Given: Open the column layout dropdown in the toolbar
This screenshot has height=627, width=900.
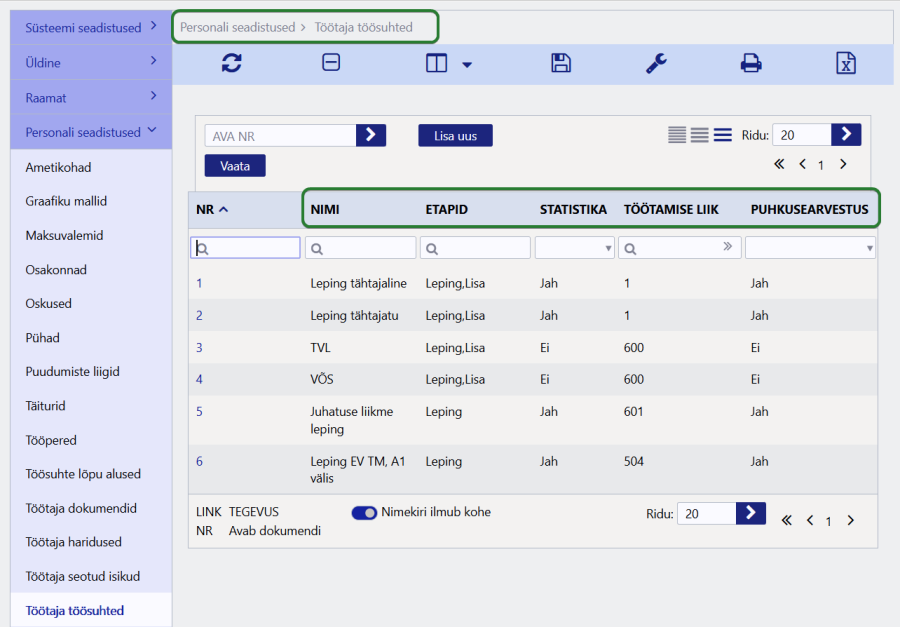Looking at the screenshot, I should click(x=448, y=64).
